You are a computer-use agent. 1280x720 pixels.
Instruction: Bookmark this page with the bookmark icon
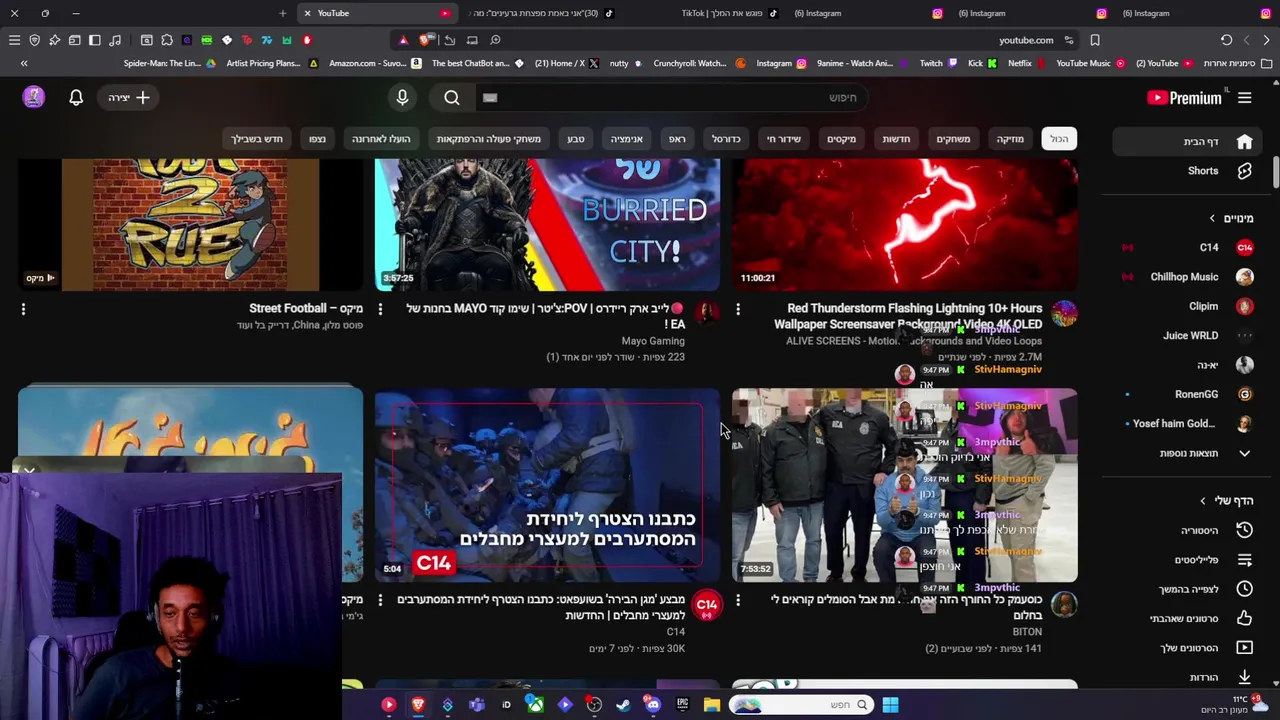1095,40
